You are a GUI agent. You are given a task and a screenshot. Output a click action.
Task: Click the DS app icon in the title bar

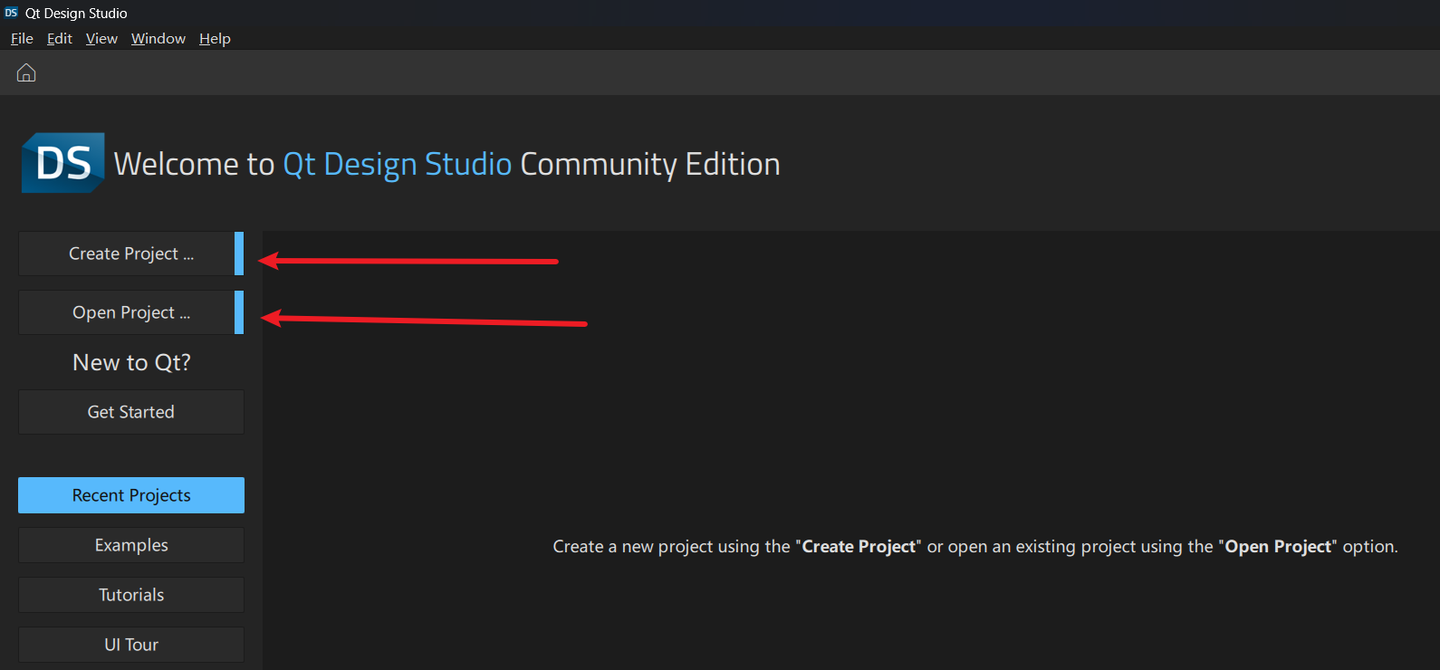pos(11,13)
